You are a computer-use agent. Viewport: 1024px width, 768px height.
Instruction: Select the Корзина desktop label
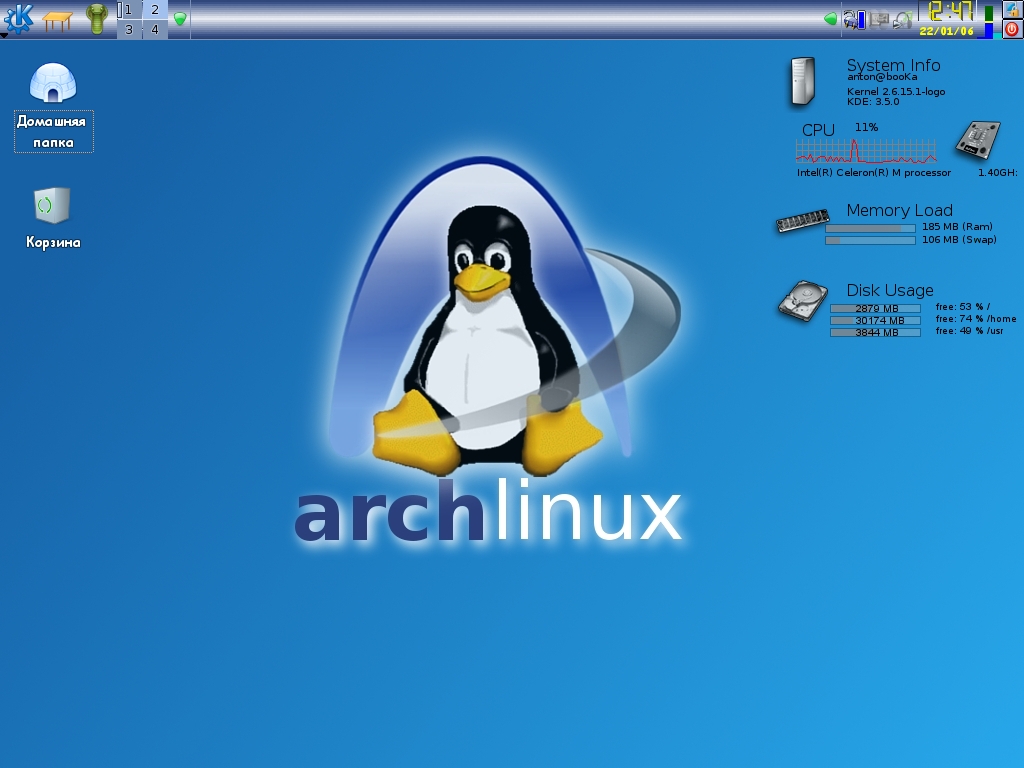53,242
